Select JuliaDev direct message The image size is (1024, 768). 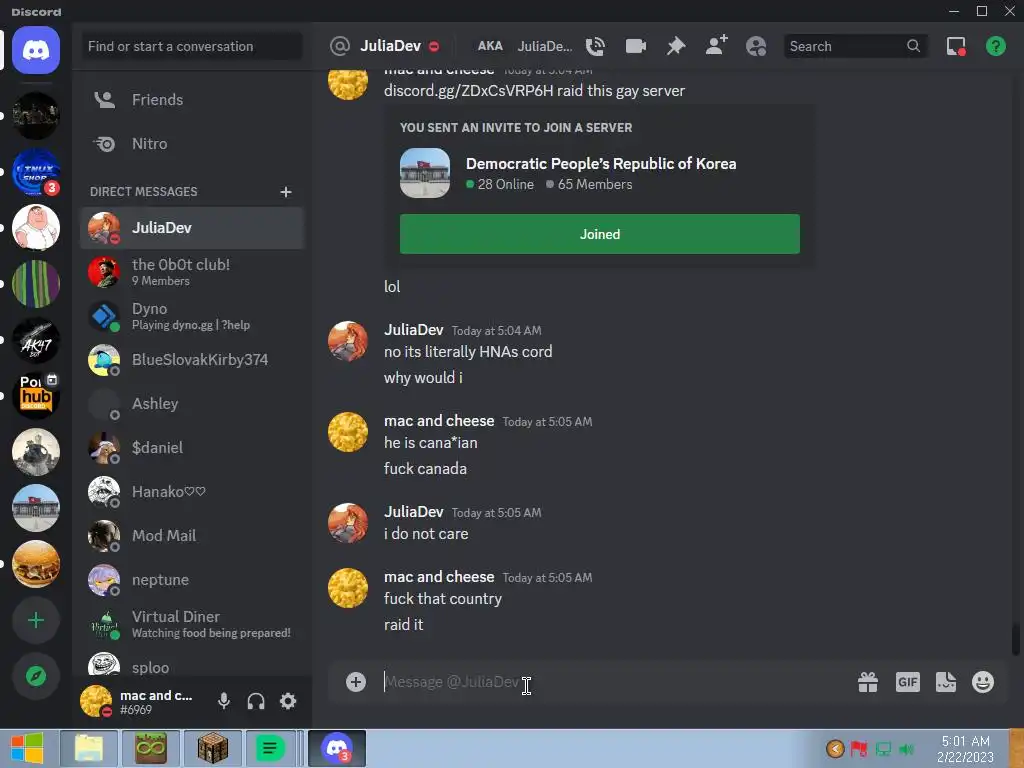pyautogui.click(x=192, y=228)
